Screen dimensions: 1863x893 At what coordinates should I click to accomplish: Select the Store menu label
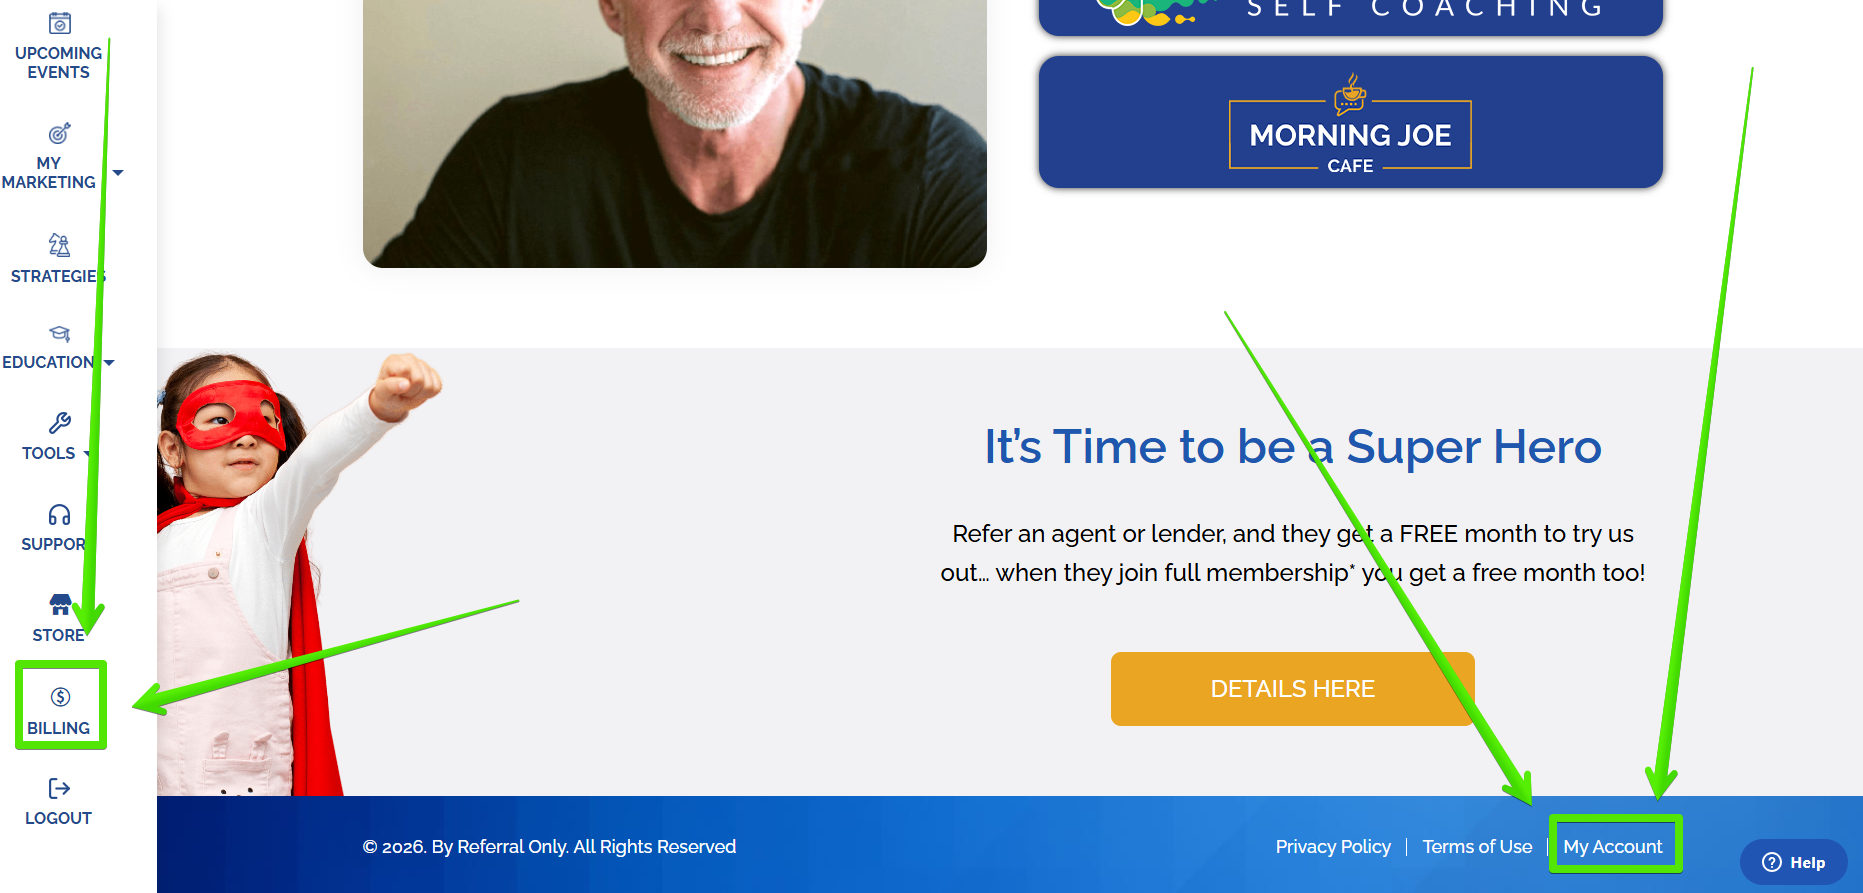59,635
